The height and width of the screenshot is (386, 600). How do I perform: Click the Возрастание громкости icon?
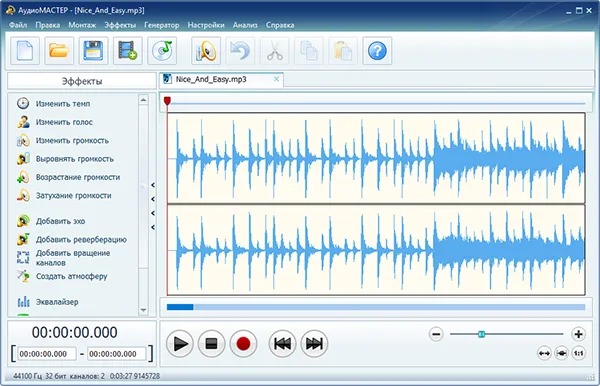(23, 177)
